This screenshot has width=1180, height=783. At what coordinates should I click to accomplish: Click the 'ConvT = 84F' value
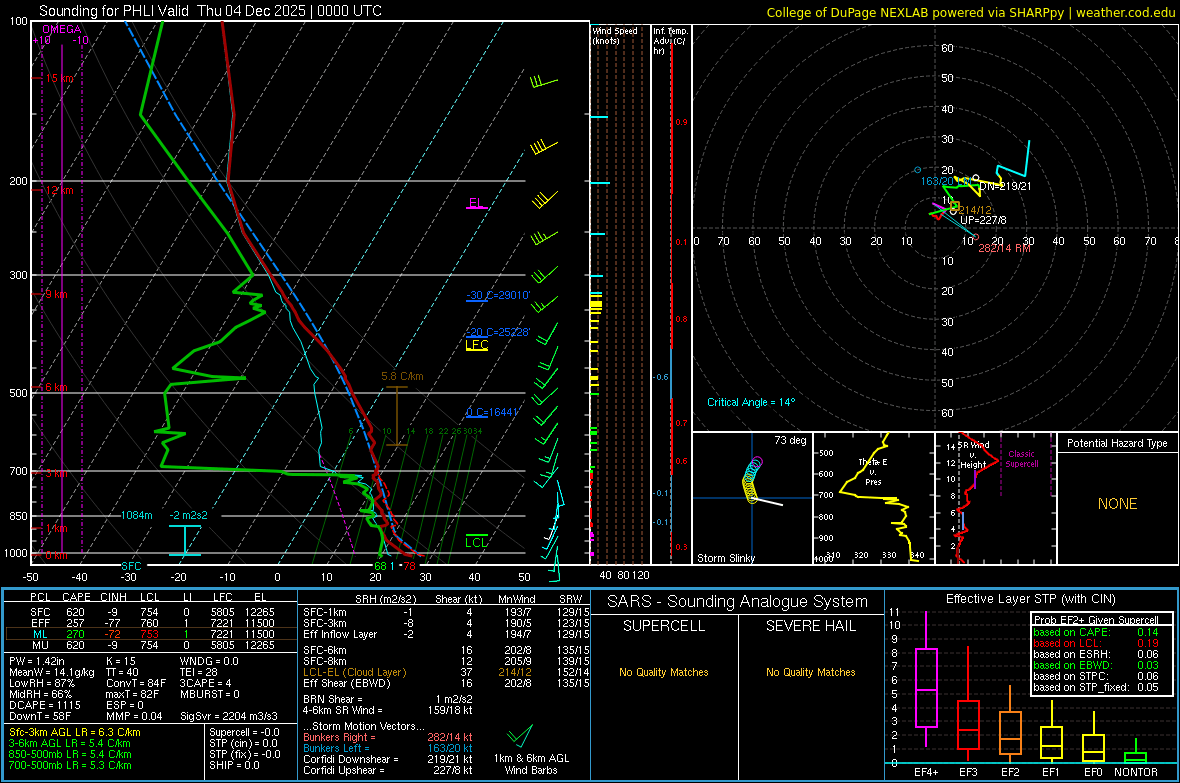(x=136, y=683)
